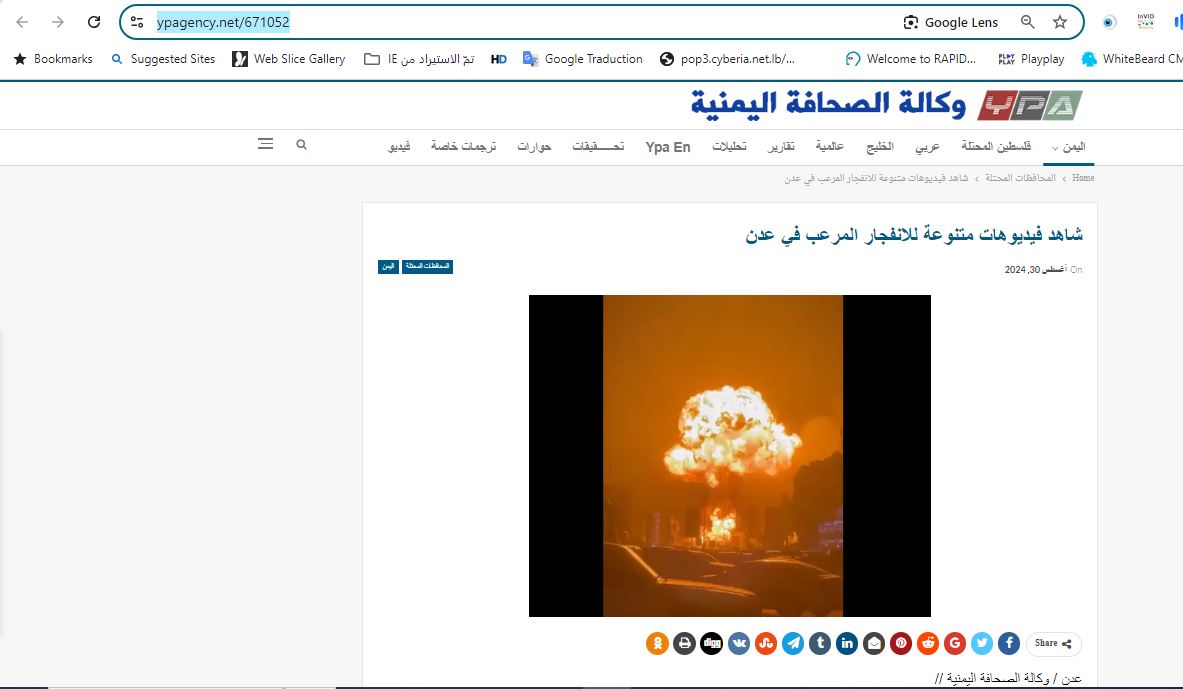This screenshot has width=1183, height=689.
Task: Share via the Pinterest icon
Action: 901,643
